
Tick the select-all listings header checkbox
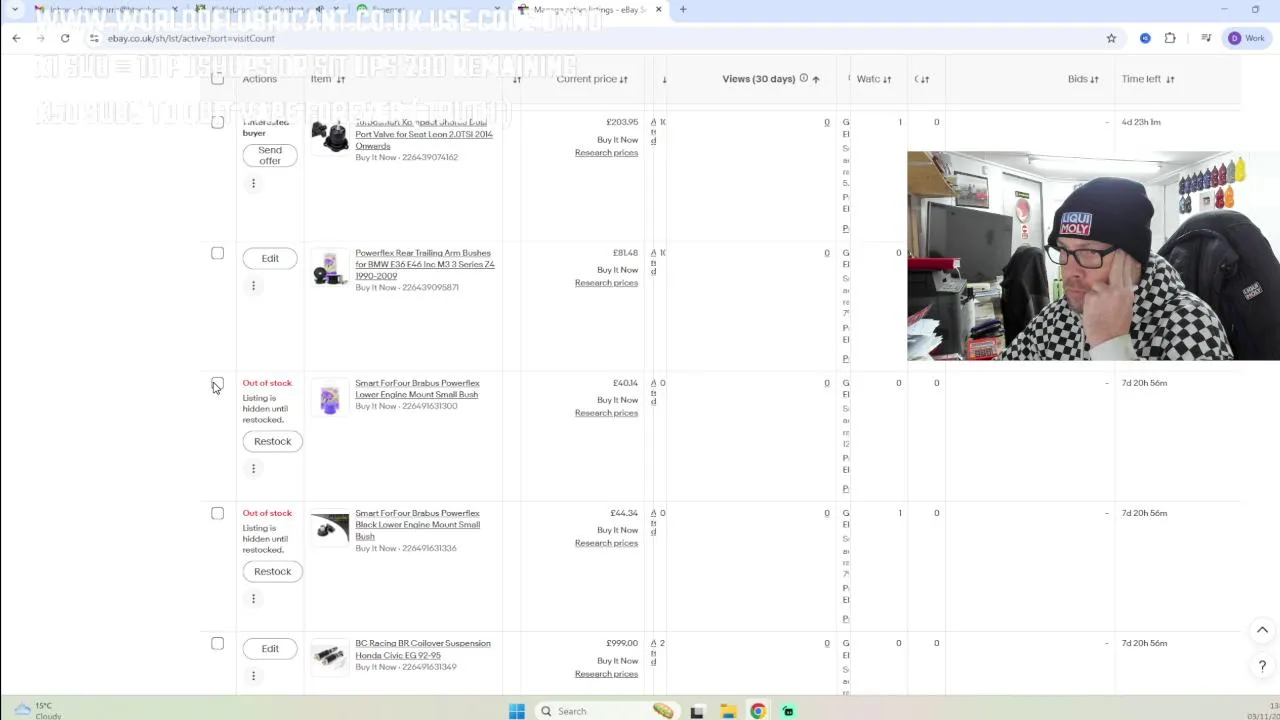coord(217,78)
